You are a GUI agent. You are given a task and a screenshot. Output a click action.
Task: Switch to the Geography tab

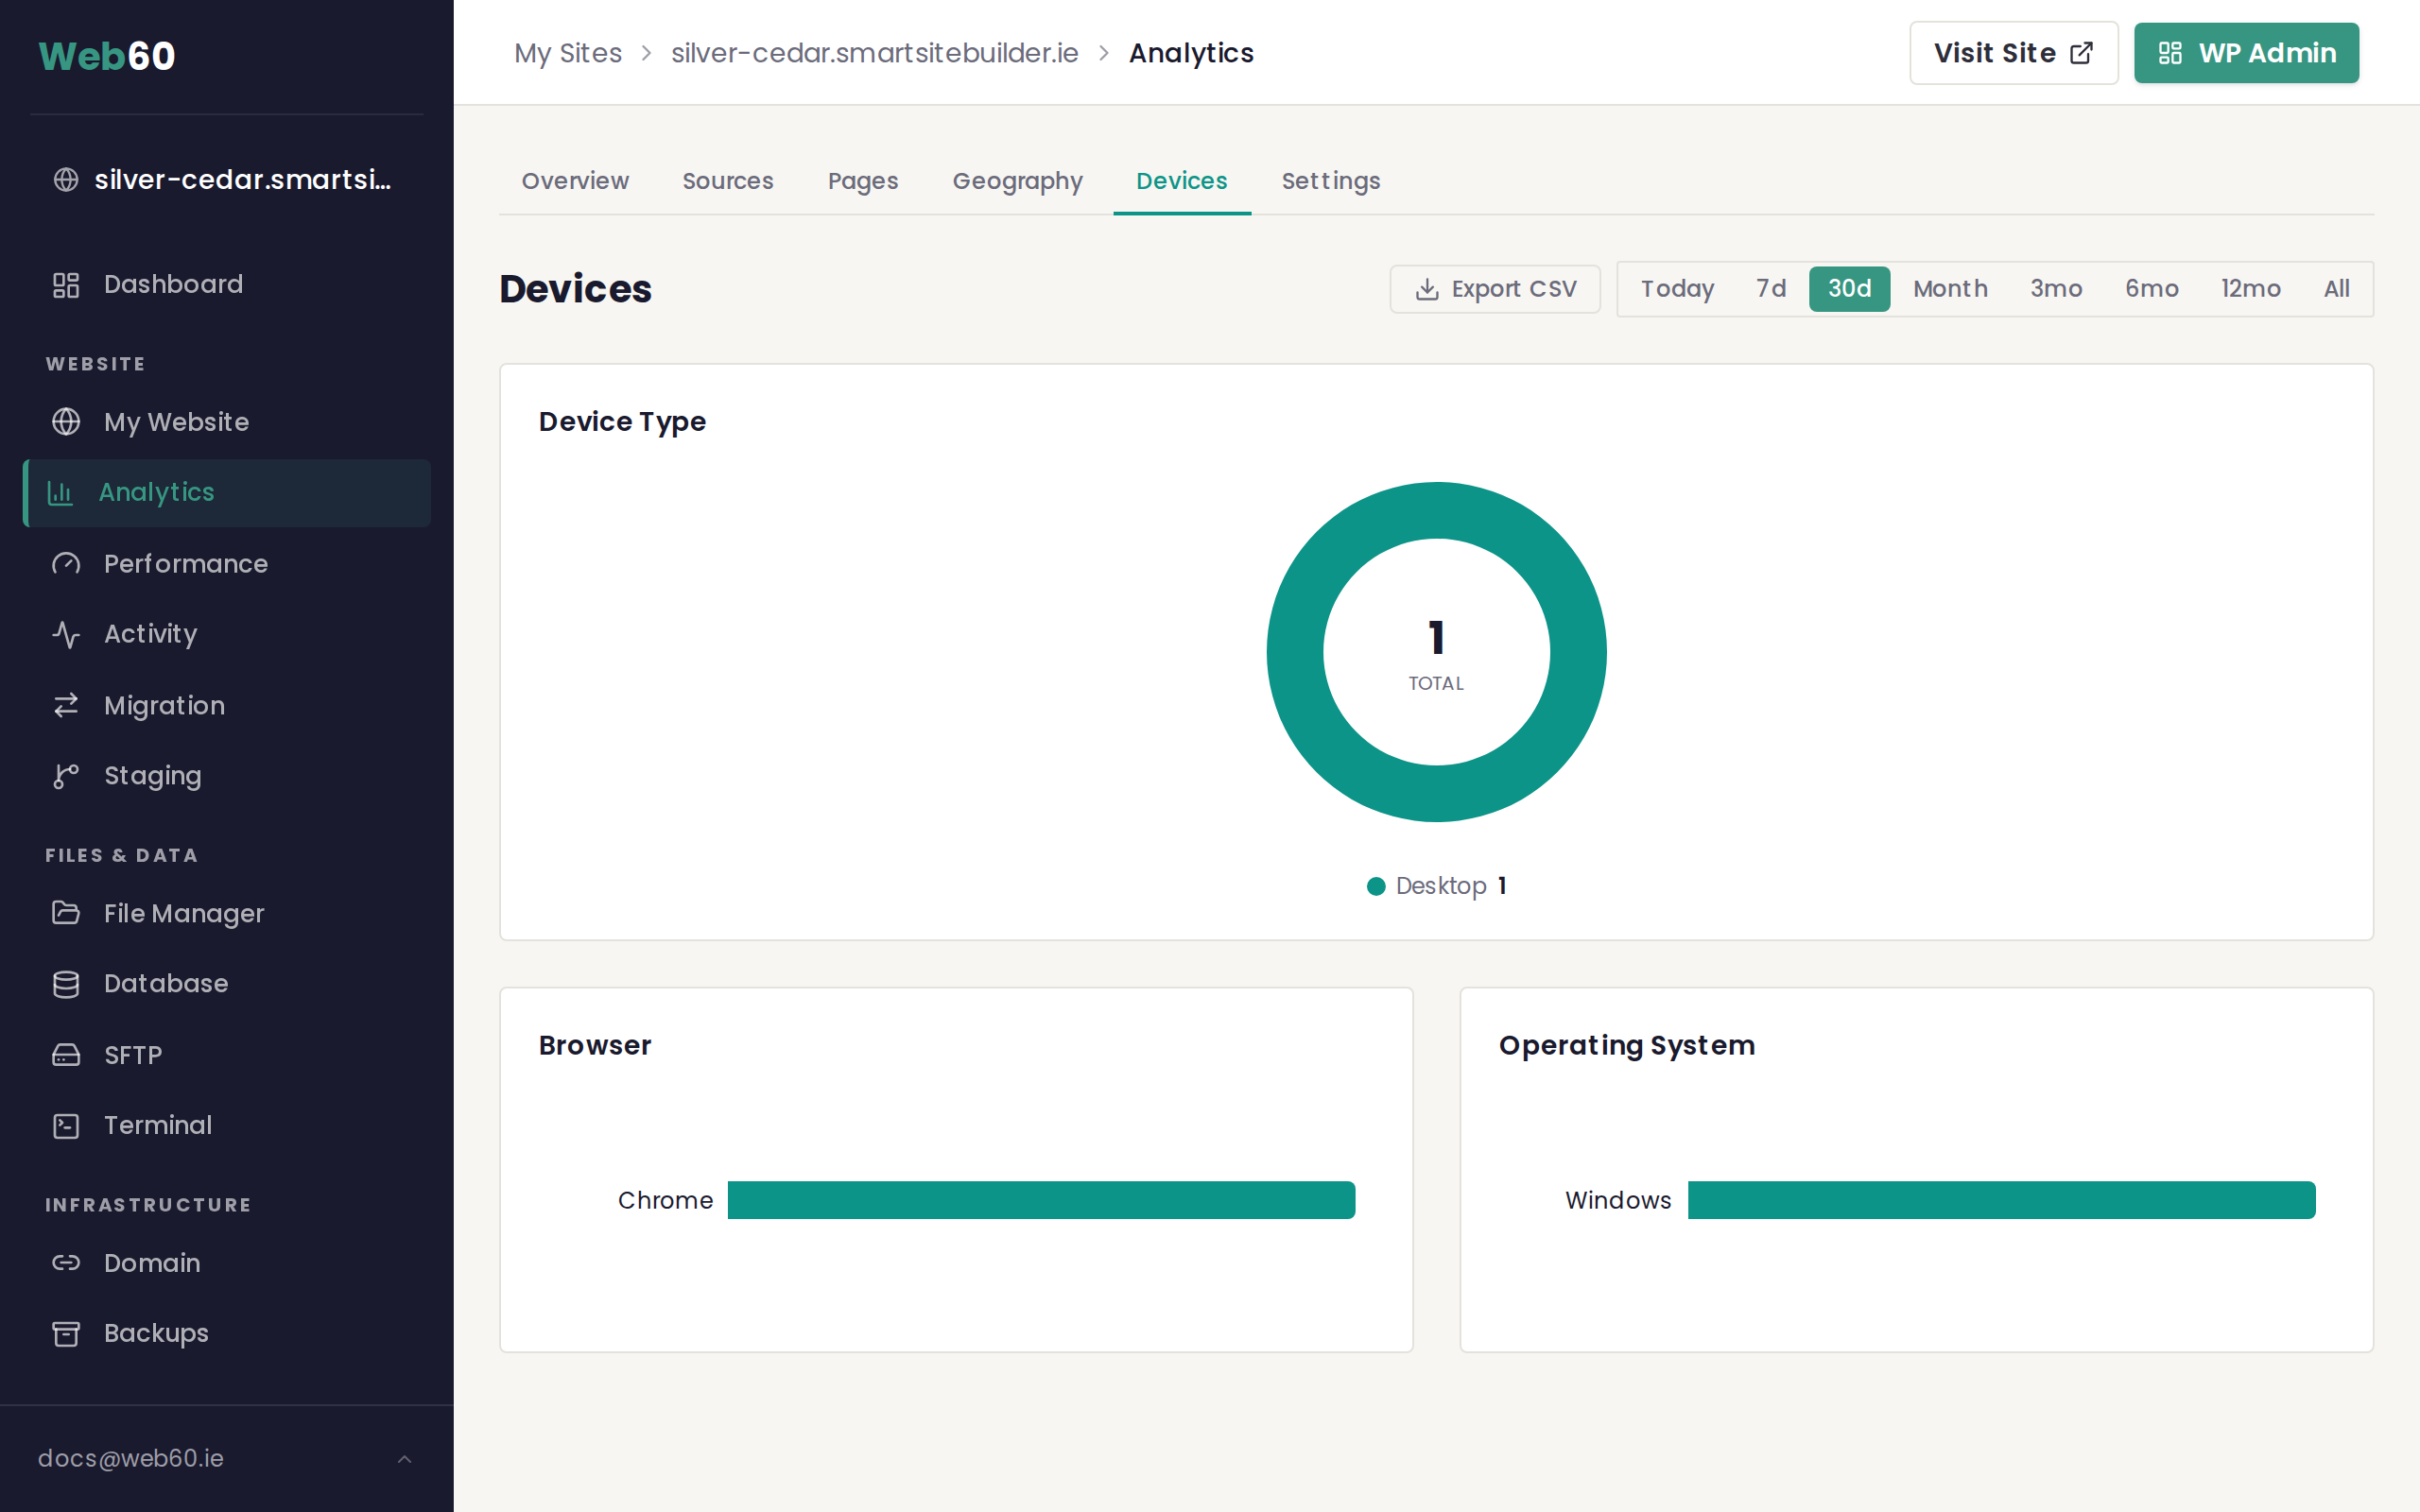coord(1017,181)
